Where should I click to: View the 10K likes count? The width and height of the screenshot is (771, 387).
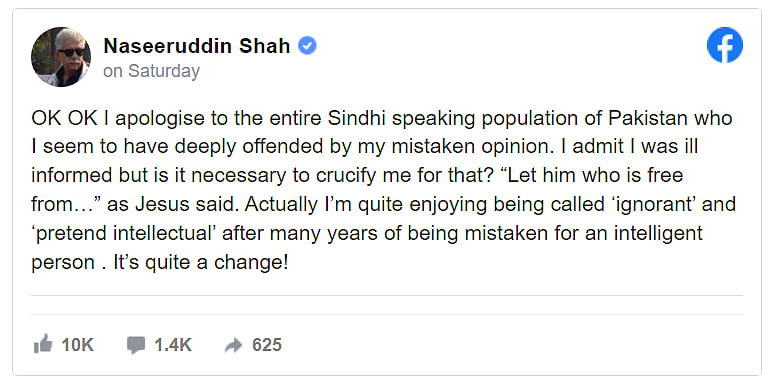tap(78, 345)
